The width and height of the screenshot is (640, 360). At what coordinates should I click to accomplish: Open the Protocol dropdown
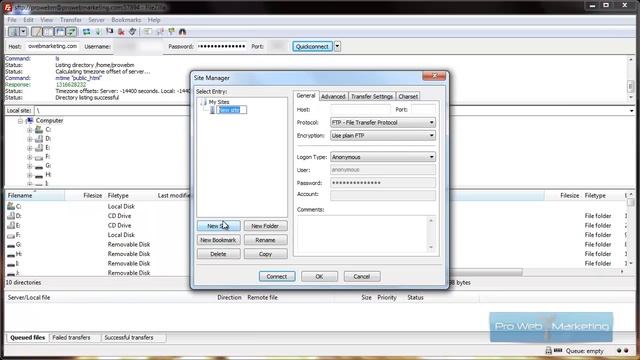(x=382, y=122)
